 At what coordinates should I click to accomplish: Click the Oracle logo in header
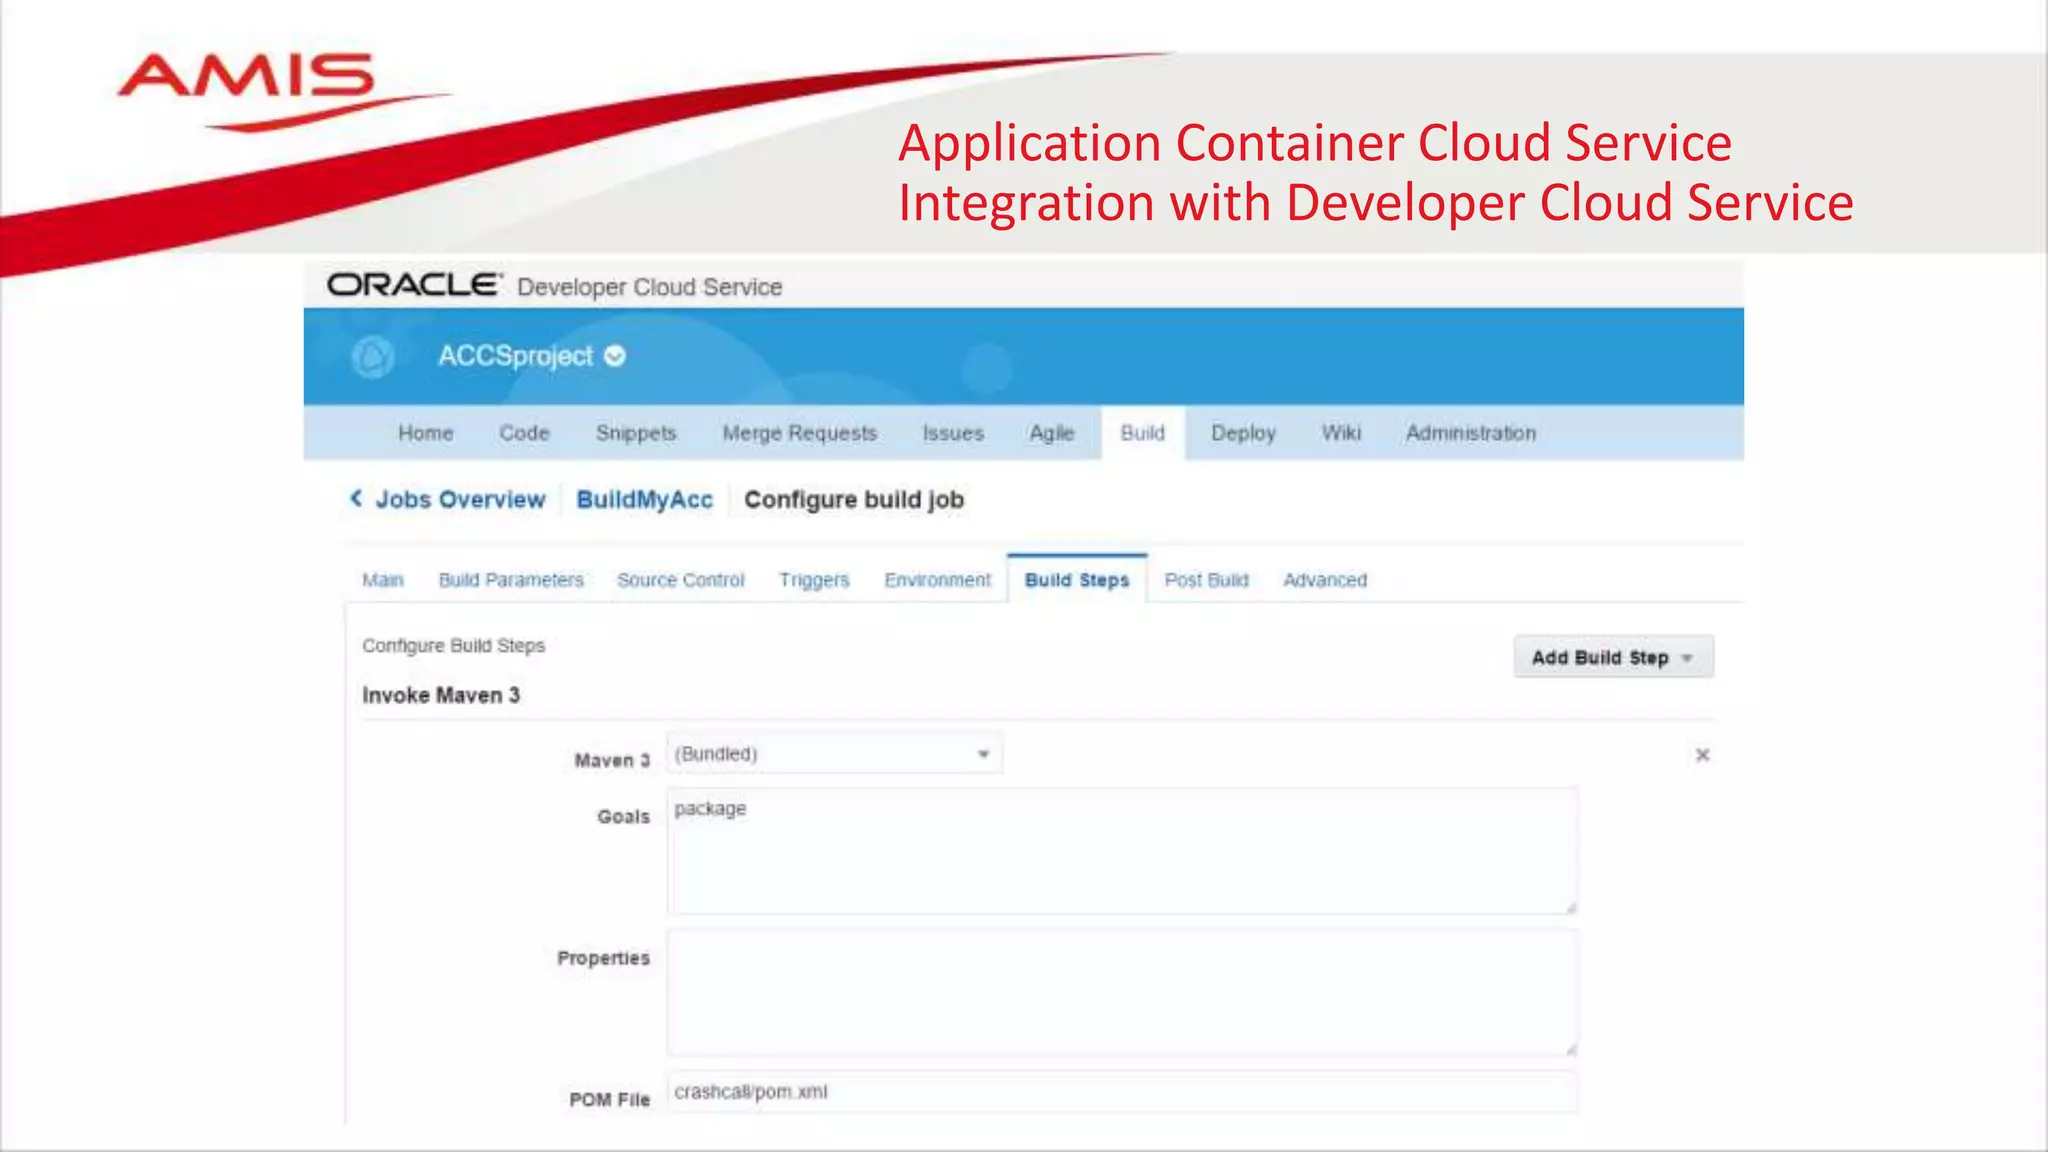click(414, 285)
